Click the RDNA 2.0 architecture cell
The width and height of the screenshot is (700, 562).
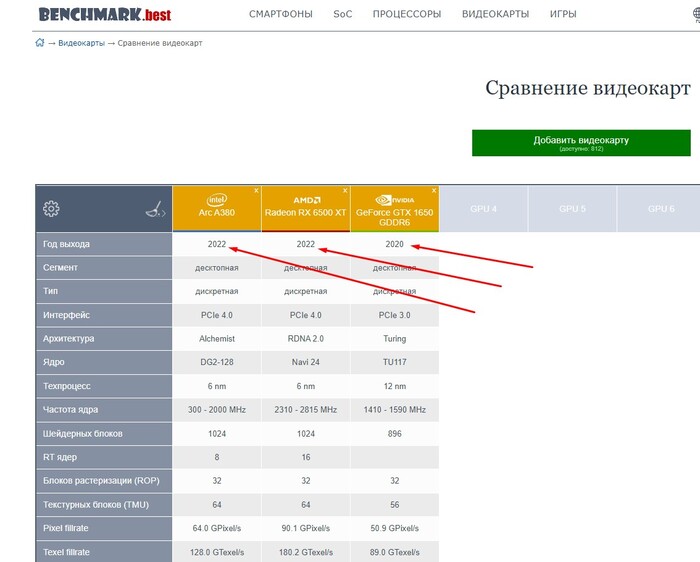[306, 339]
